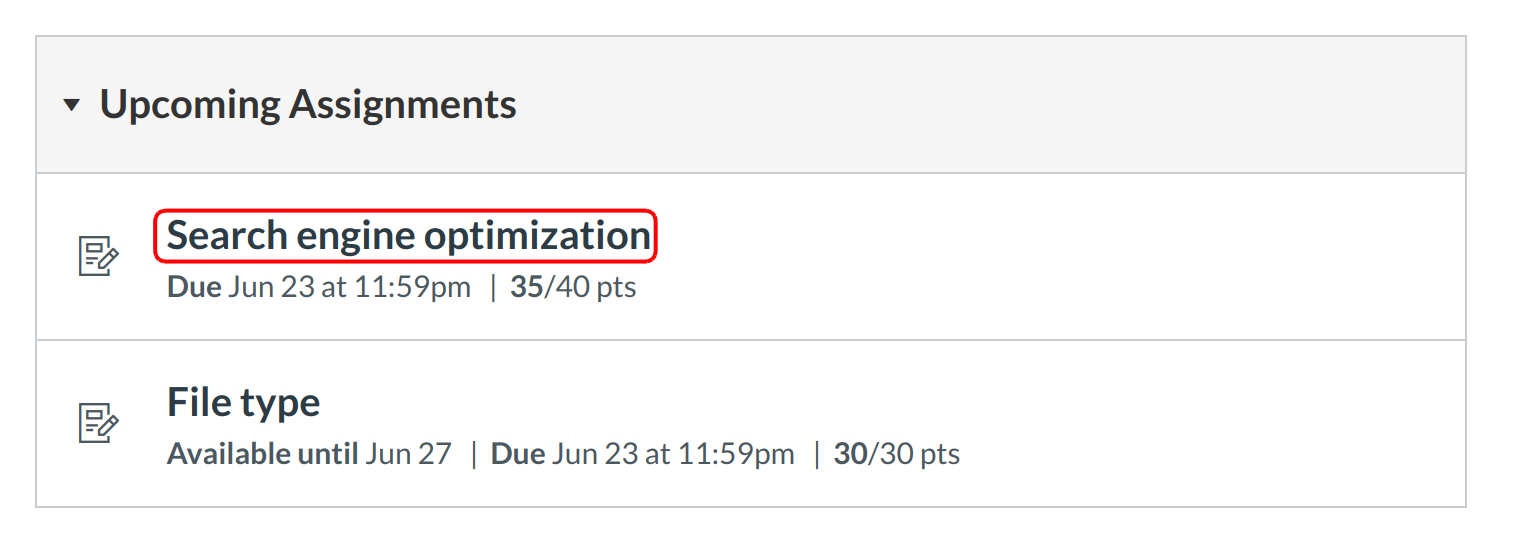The width and height of the screenshot is (1514, 540).
Task: Click the bold Due label under Search engine optimization
Action: (x=193, y=288)
